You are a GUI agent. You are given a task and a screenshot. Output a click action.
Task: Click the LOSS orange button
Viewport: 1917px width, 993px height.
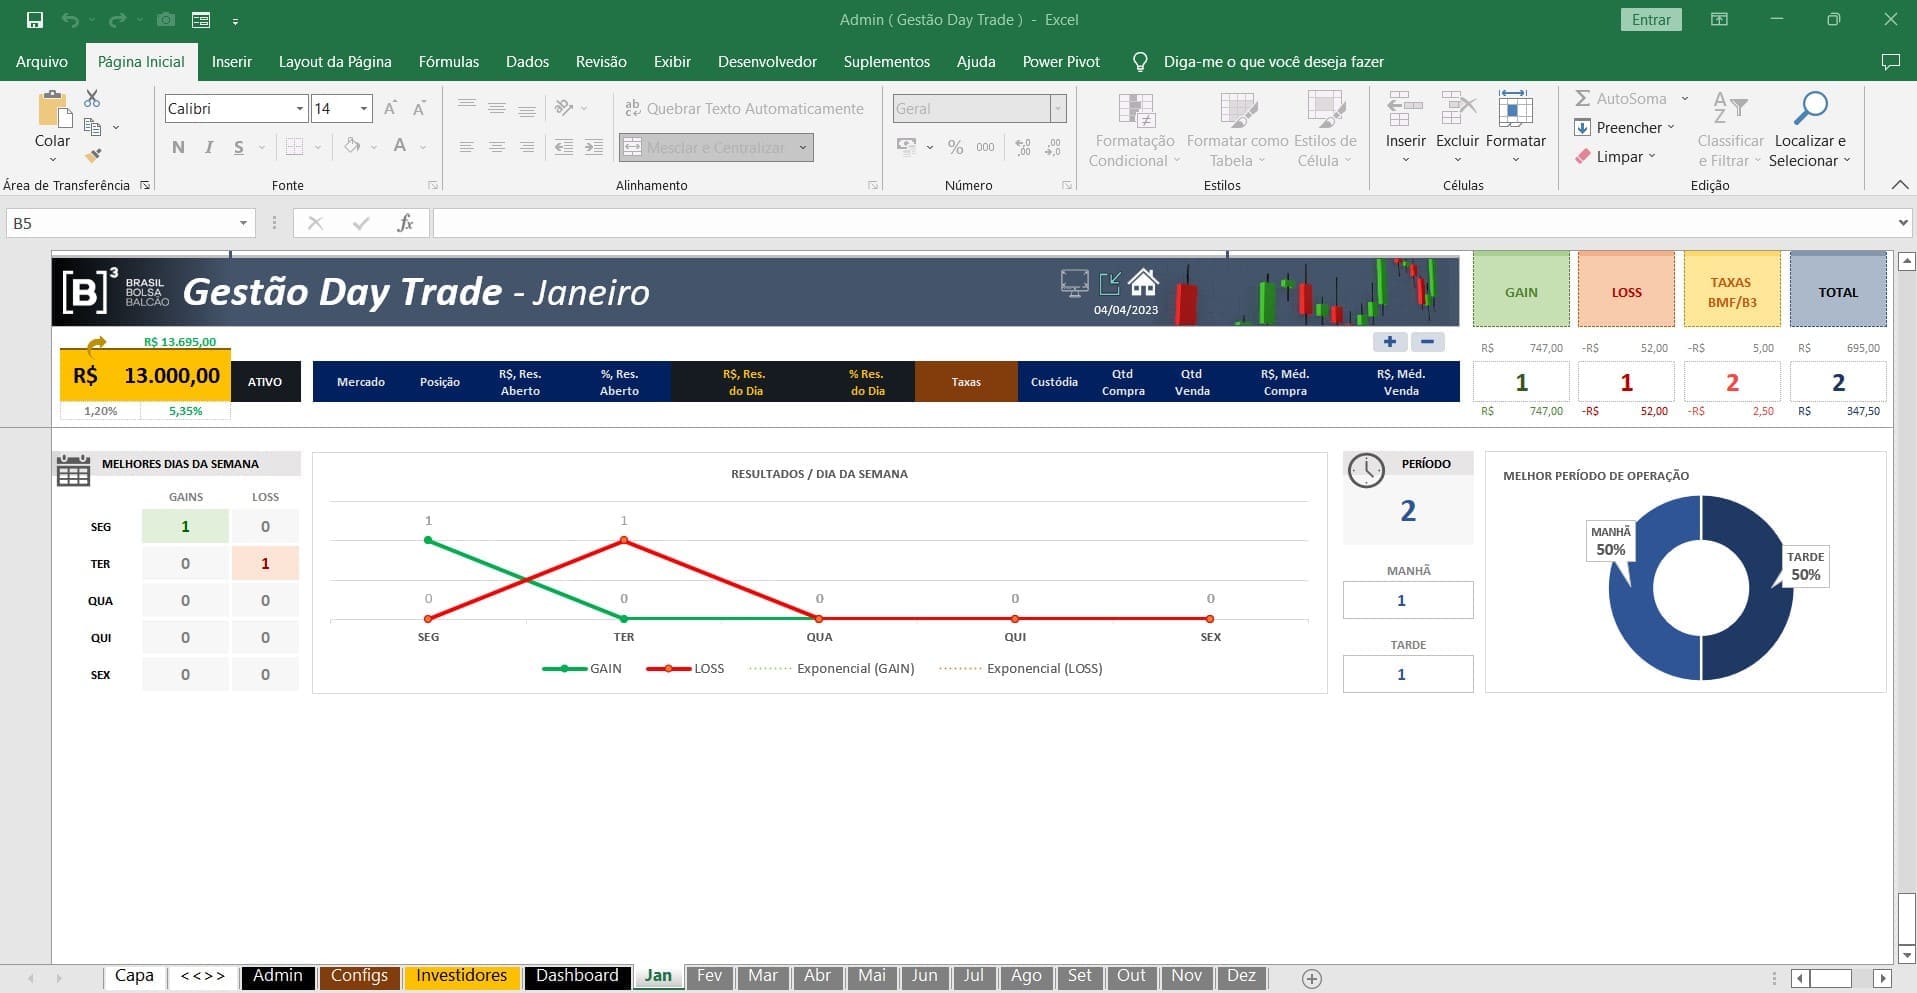[x=1626, y=290]
